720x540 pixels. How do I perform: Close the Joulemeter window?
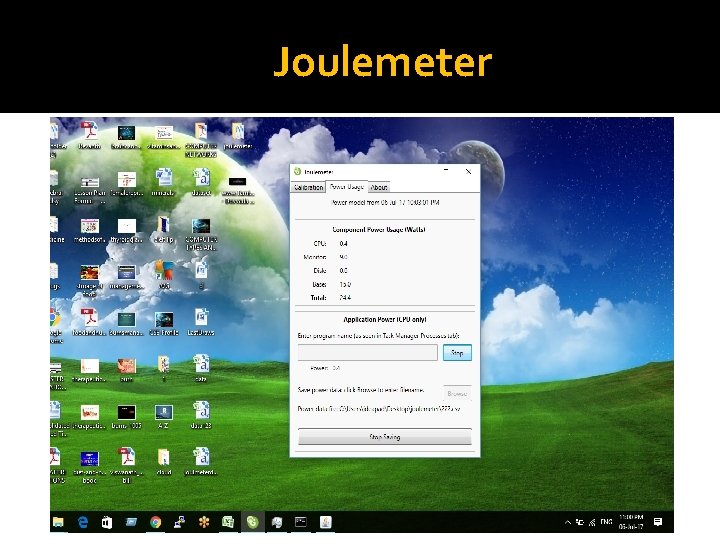(x=468, y=172)
